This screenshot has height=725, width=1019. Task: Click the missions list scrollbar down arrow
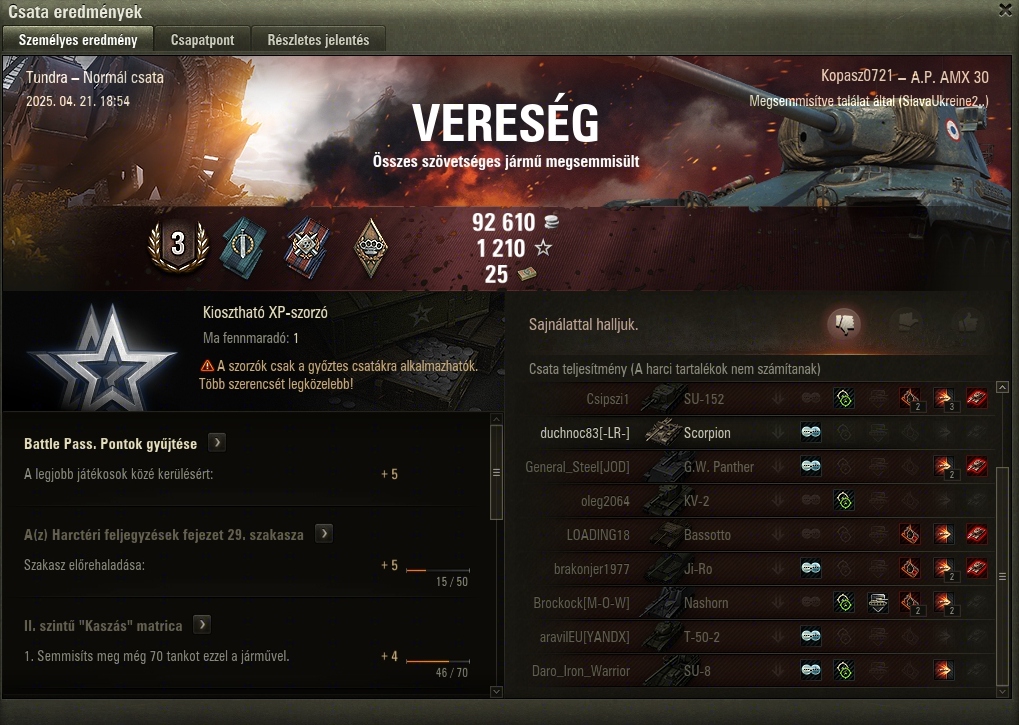click(497, 692)
